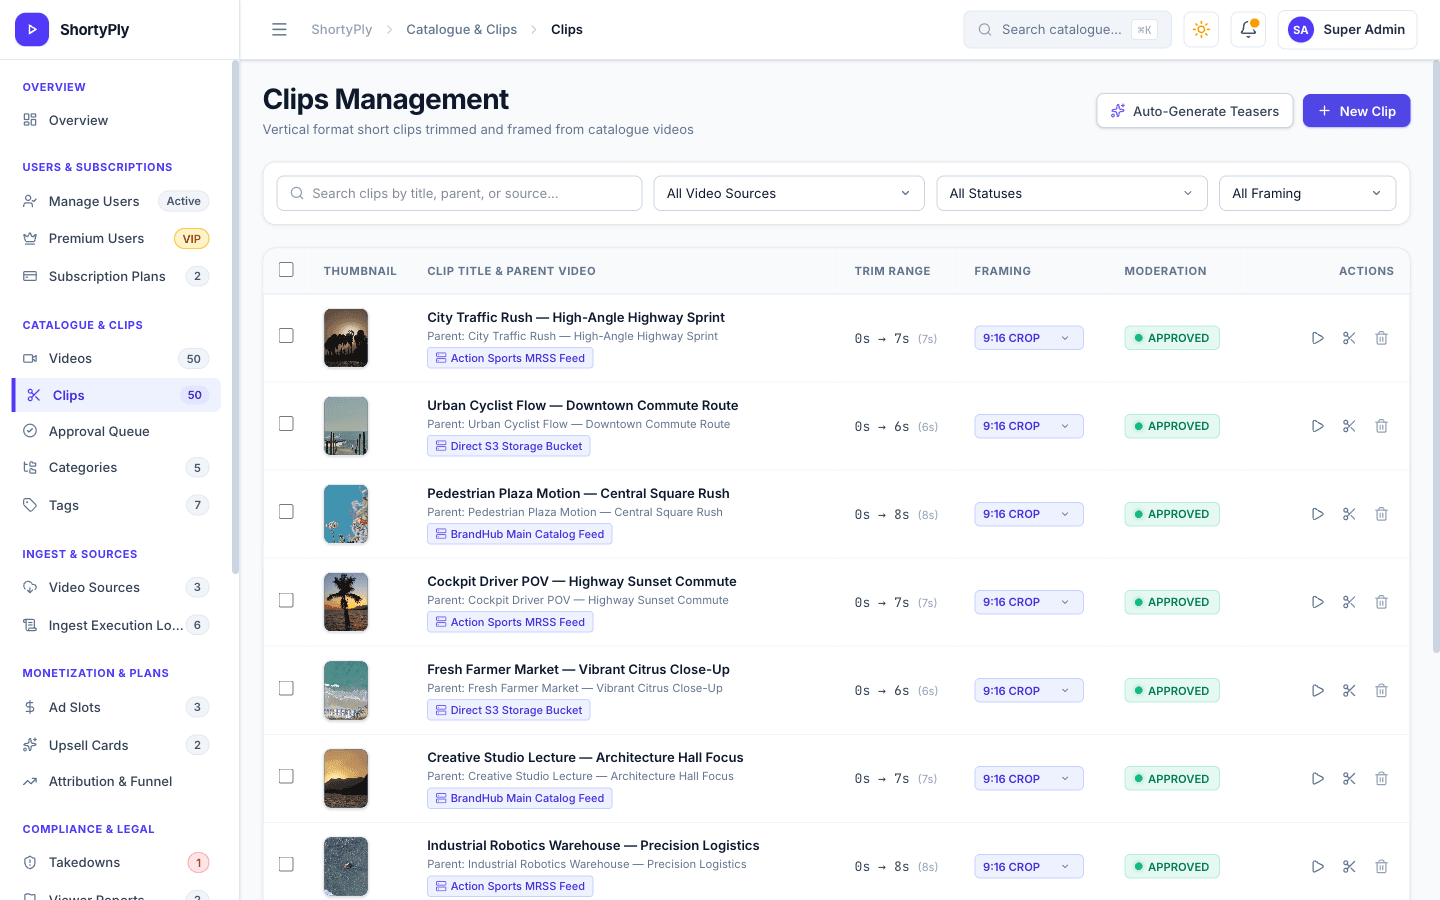Open the All Framing filter dropdown
The image size is (1440, 900).
pos(1307,193)
